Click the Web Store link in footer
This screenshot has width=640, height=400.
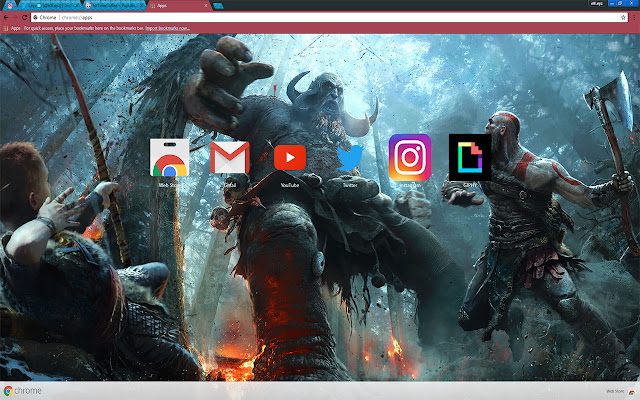pos(615,391)
